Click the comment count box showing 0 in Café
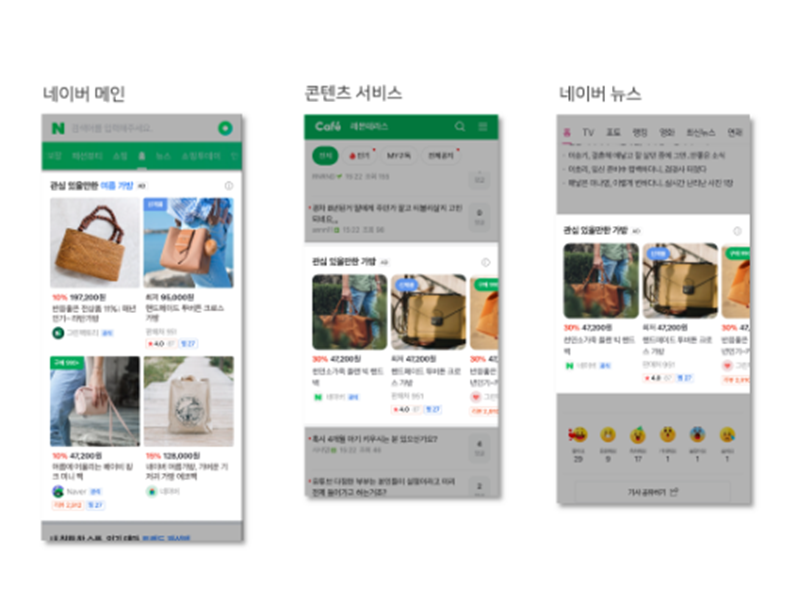The width and height of the screenshot is (803, 614). point(479,217)
